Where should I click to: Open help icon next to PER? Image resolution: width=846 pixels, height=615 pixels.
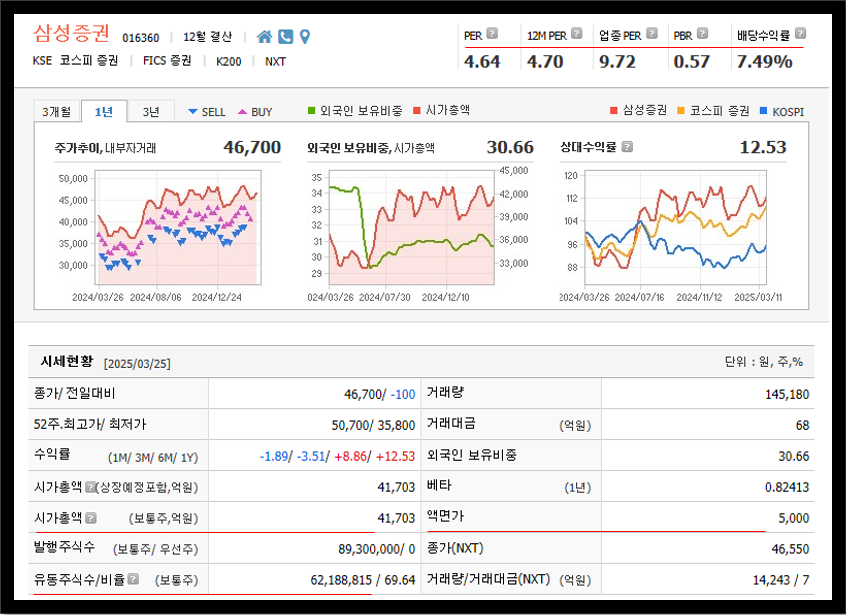(x=492, y=33)
